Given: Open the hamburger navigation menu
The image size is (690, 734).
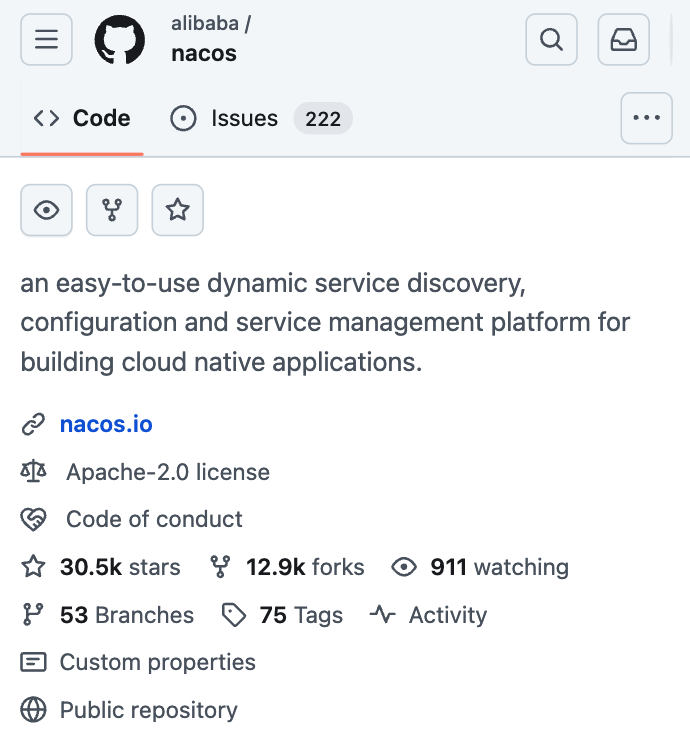Looking at the screenshot, I should [x=46, y=39].
